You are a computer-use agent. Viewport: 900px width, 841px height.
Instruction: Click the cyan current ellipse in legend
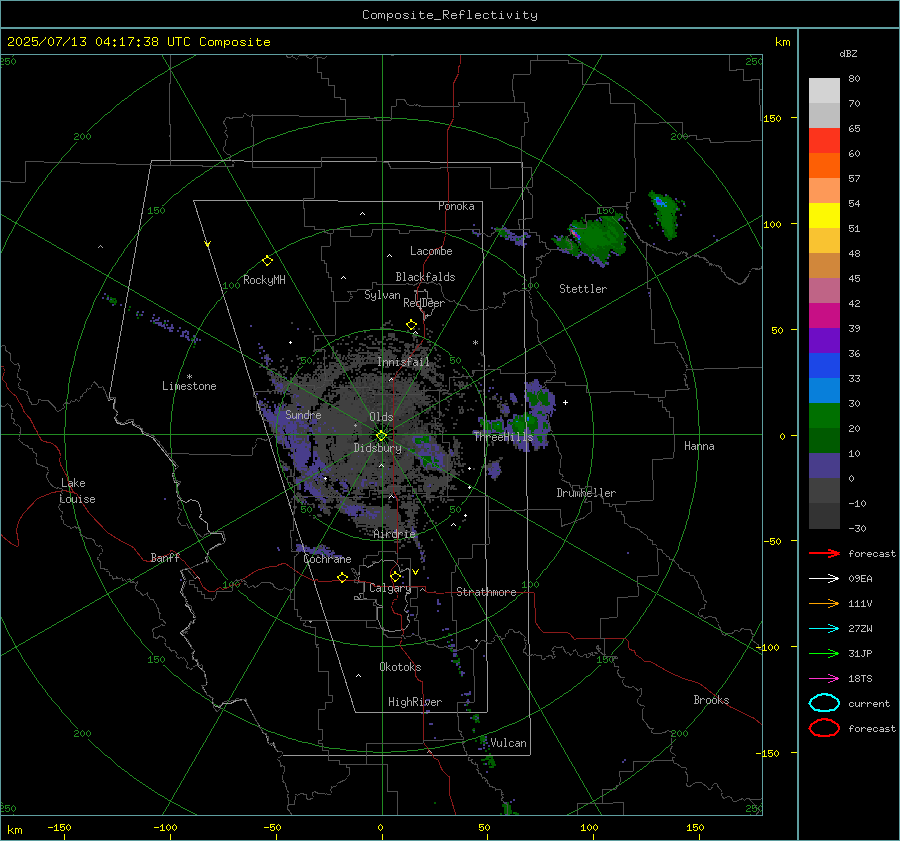[x=824, y=703]
